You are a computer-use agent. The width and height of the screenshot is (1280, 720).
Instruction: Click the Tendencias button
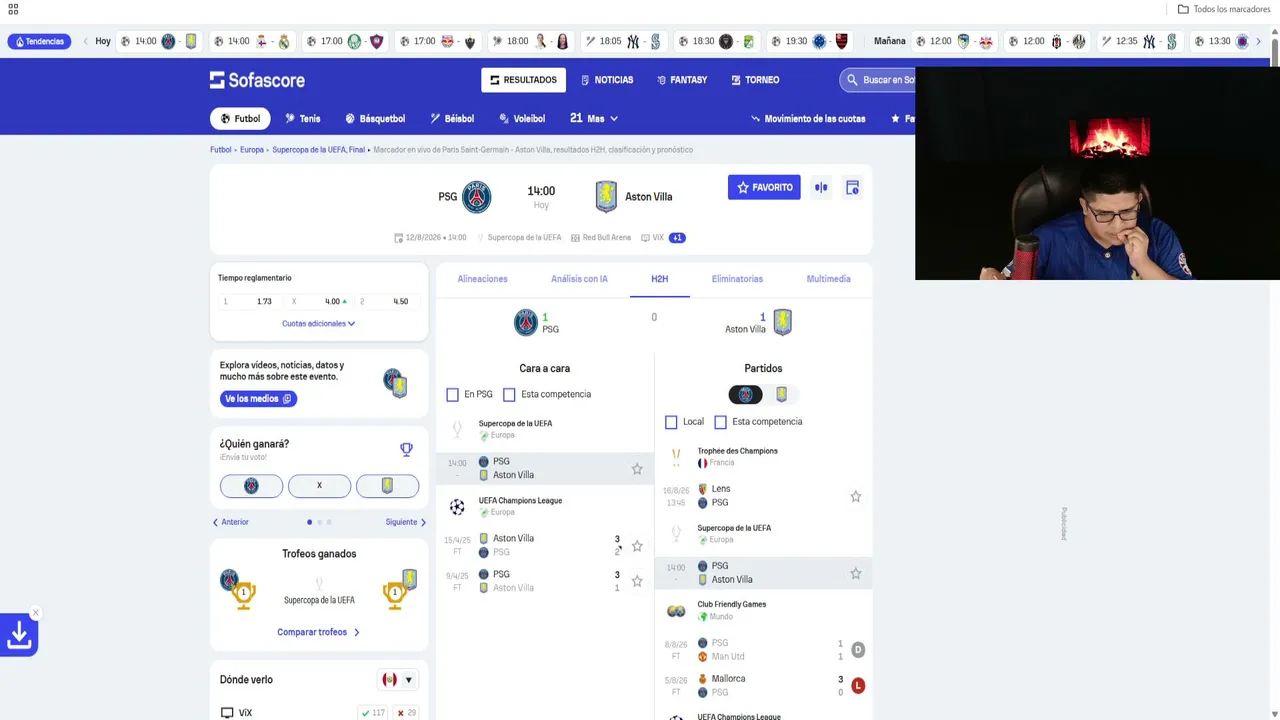click(x=39, y=41)
